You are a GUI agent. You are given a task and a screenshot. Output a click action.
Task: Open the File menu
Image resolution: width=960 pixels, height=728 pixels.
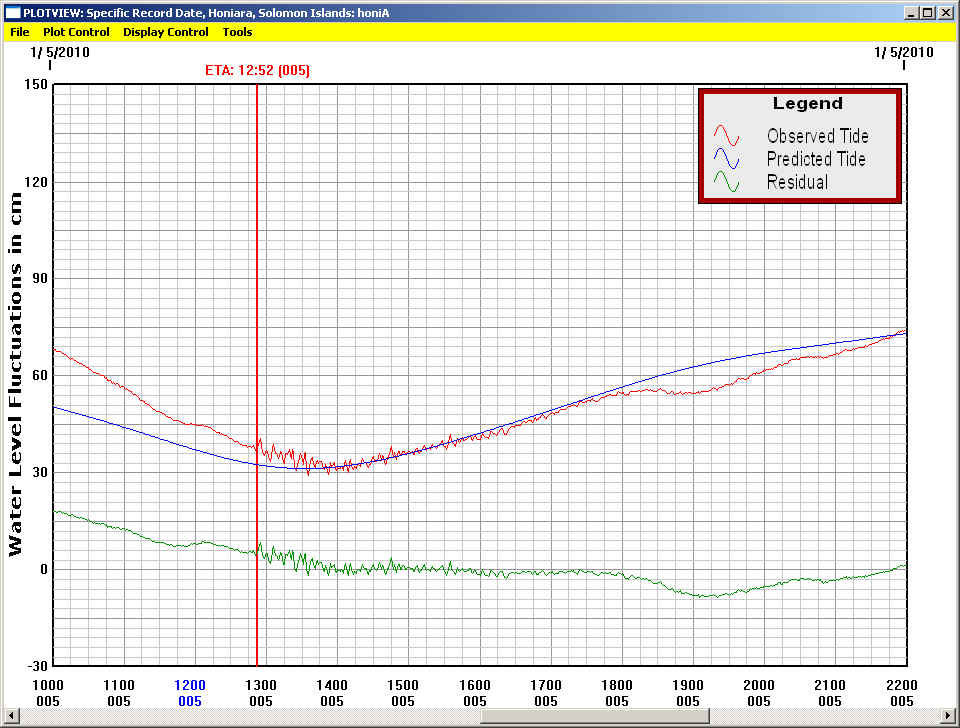(x=20, y=32)
